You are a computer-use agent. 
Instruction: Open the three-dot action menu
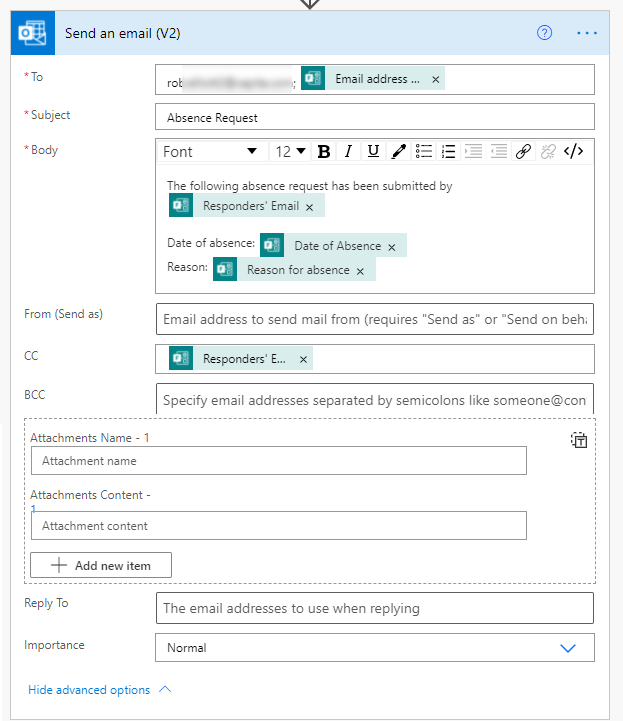[x=587, y=33]
